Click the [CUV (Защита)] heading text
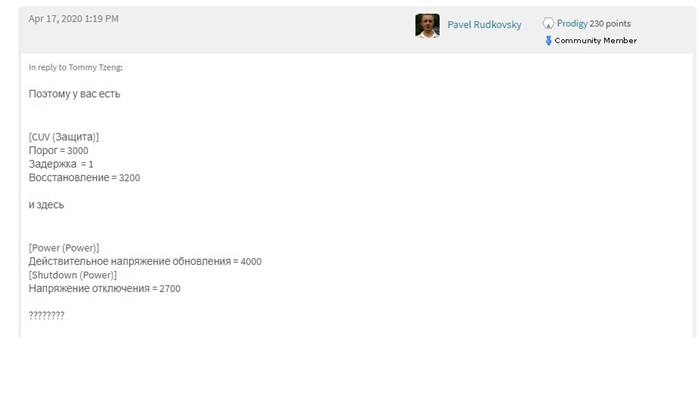 tap(64, 137)
